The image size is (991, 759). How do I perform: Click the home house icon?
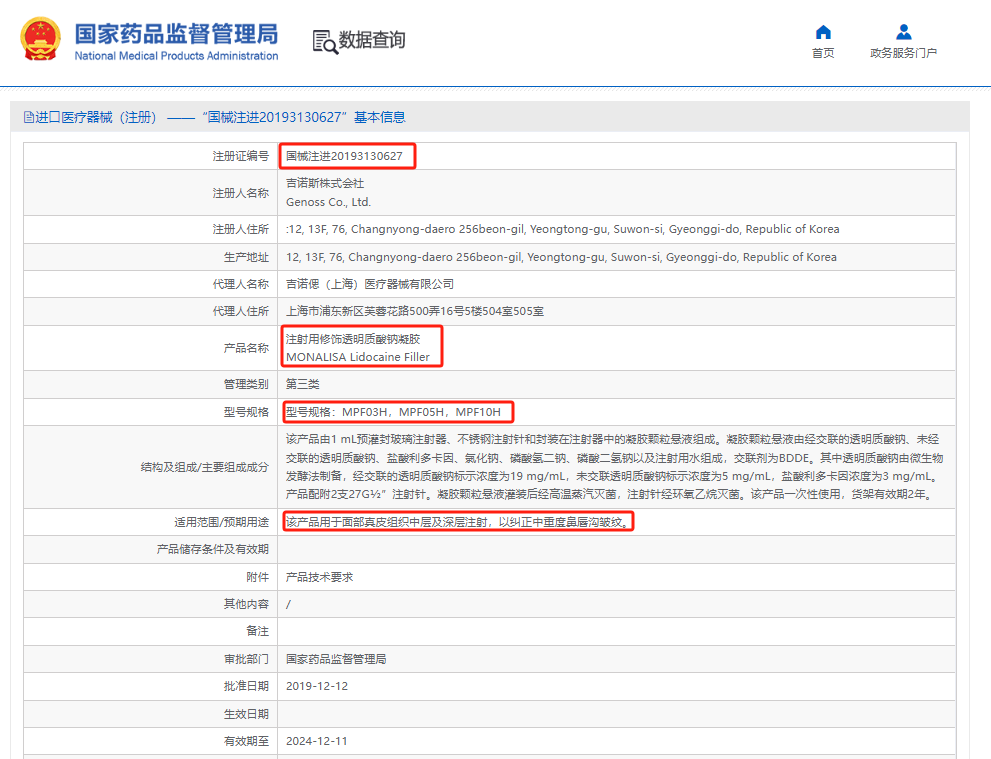tap(823, 32)
